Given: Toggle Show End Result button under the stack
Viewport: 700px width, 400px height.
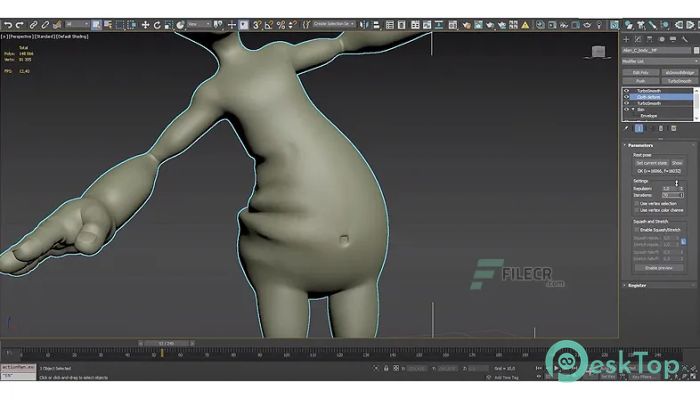Looking at the screenshot, I should coord(639,129).
